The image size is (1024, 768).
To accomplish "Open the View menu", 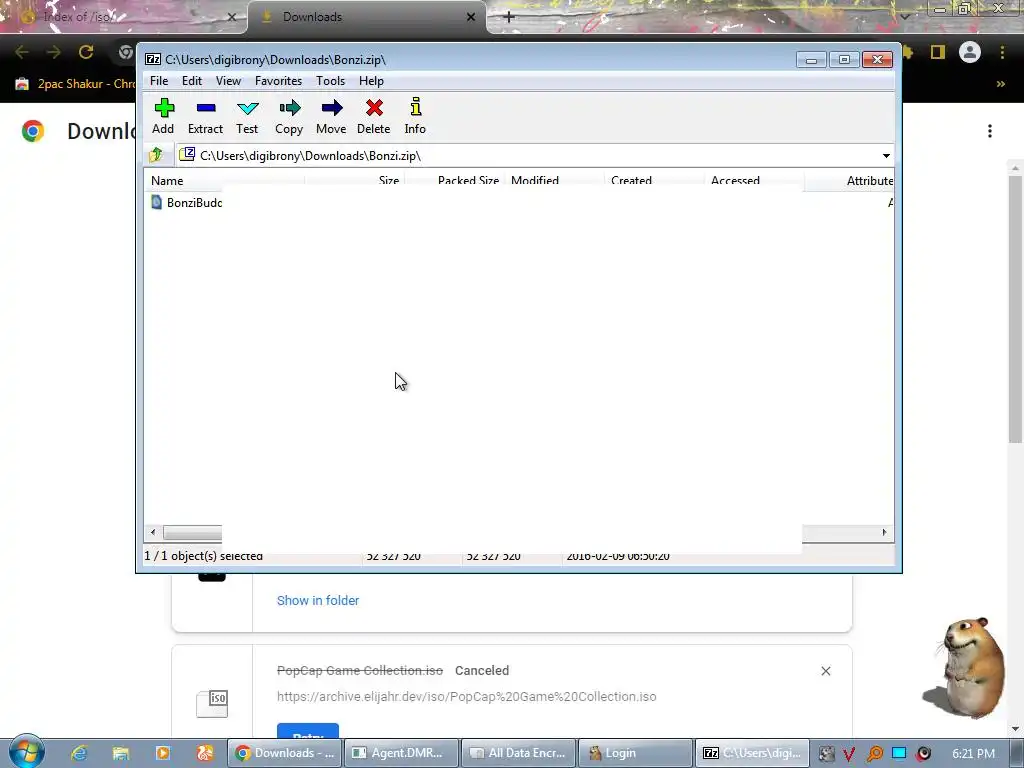I will tap(229, 81).
